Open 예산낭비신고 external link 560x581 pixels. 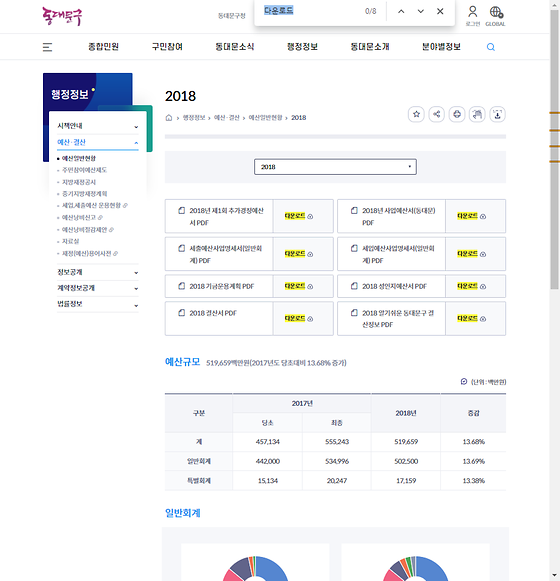(82, 218)
